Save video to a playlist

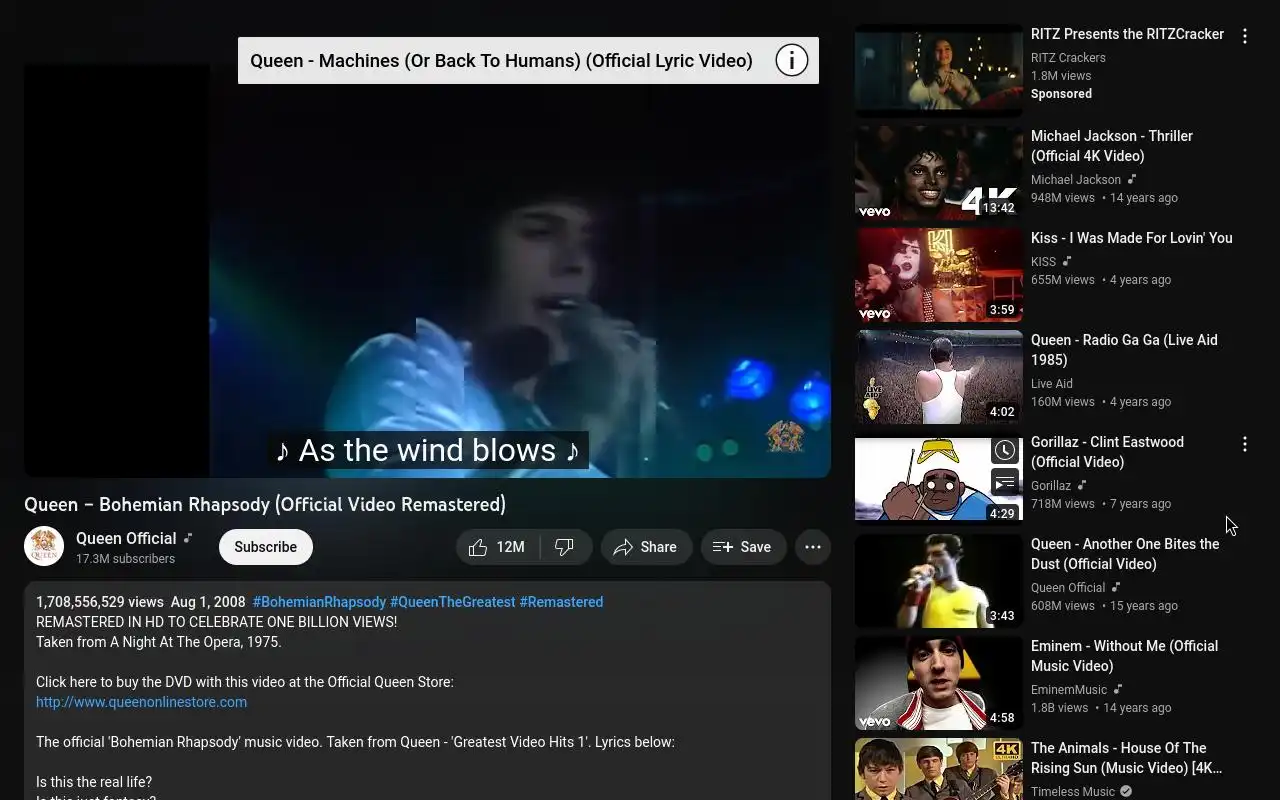point(743,547)
